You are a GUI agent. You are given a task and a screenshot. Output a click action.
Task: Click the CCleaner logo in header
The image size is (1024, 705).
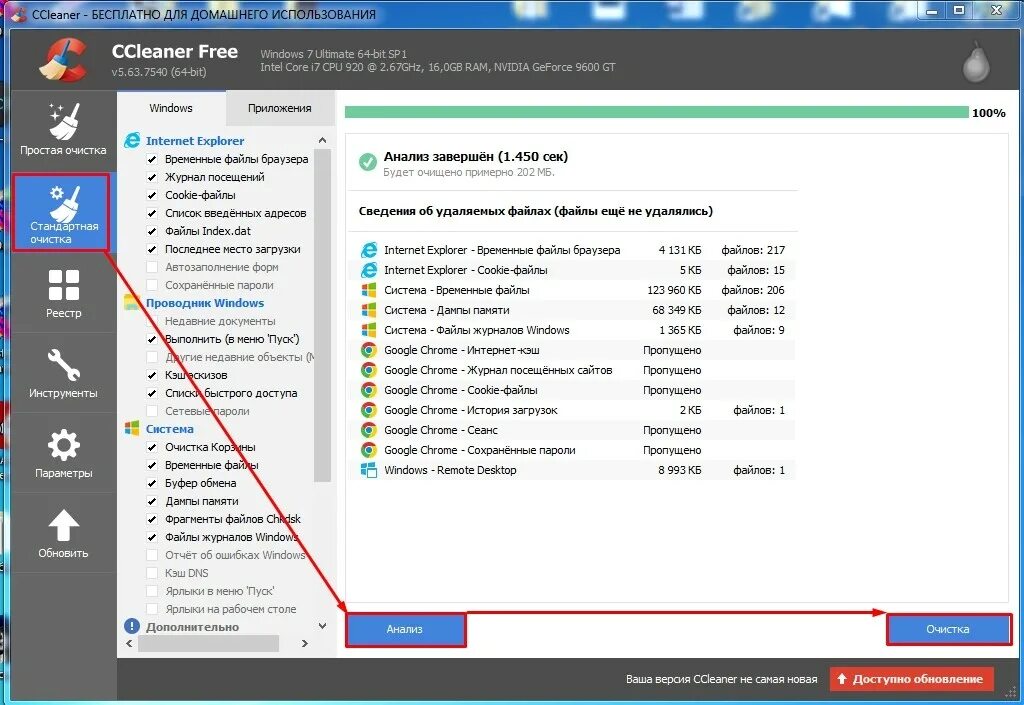pyautogui.click(x=63, y=61)
